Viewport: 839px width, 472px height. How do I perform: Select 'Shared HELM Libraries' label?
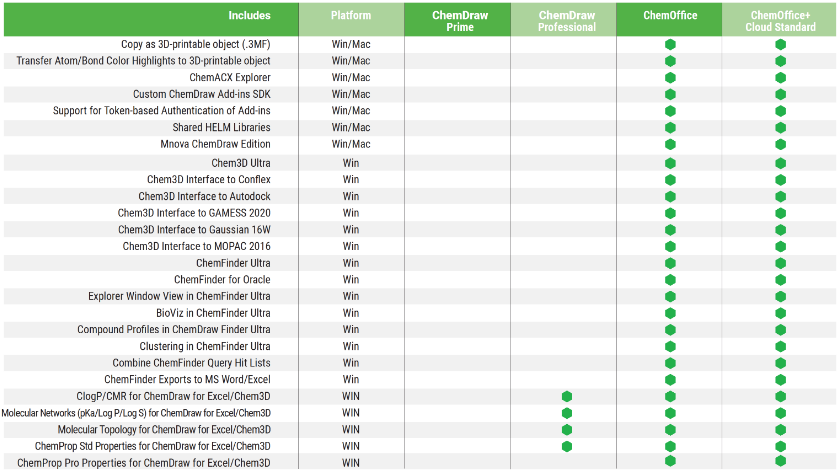pos(221,127)
